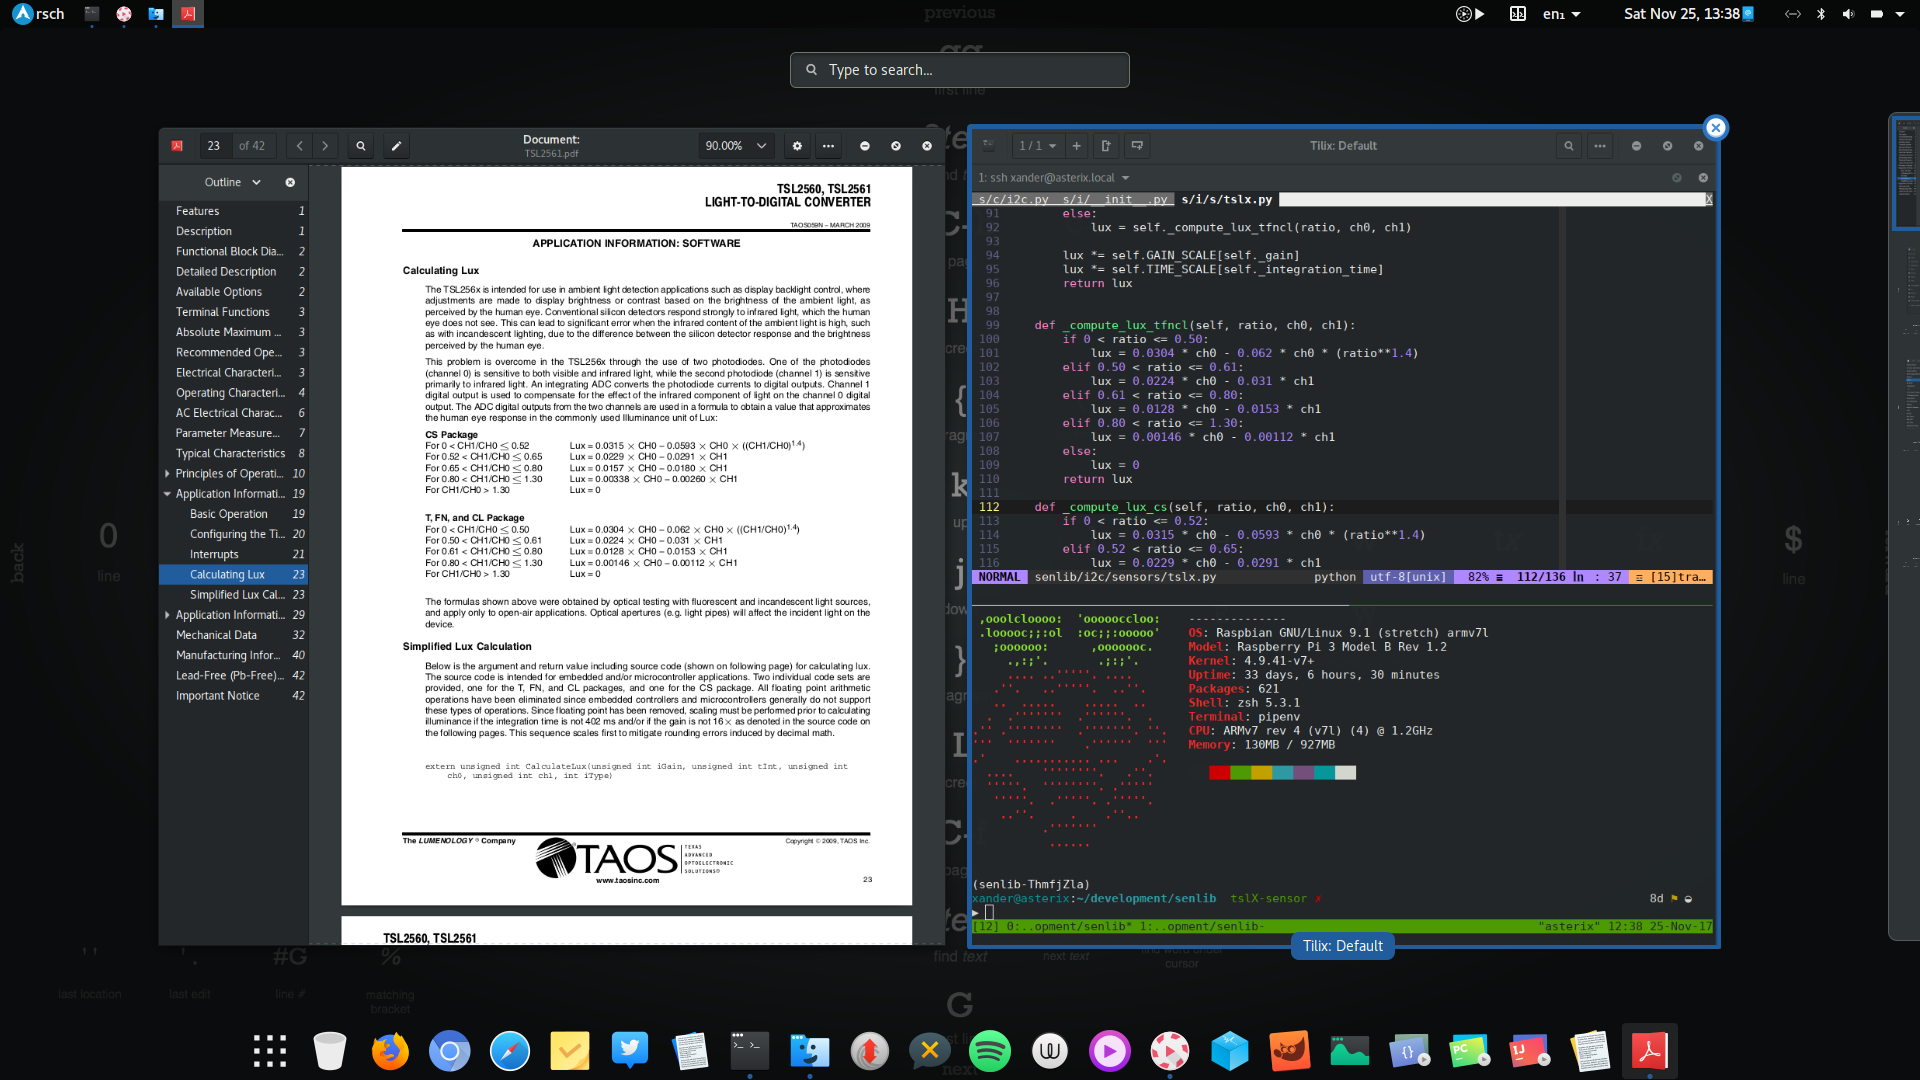
Task: Open Spotify from the dock
Action: point(989,1051)
